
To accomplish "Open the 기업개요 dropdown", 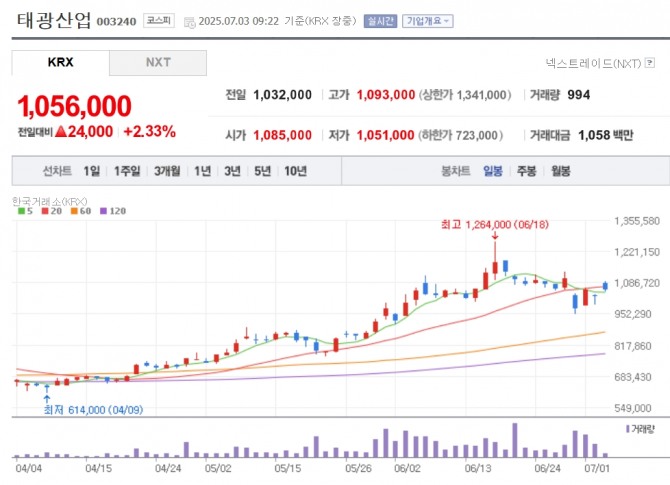I will (x=427, y=20).
